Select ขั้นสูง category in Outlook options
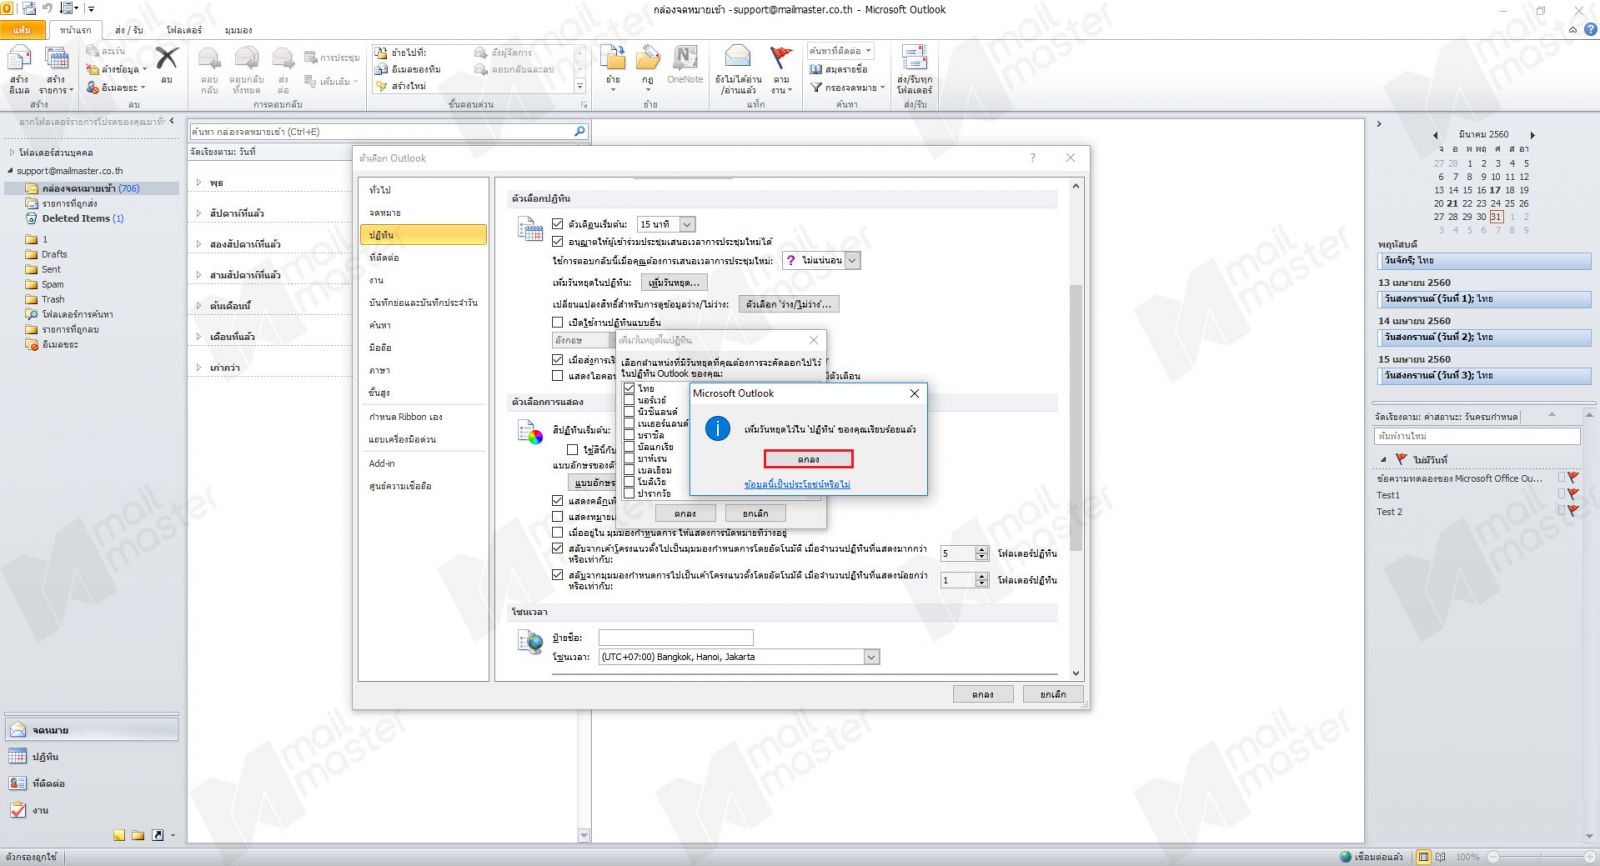 point(423,393)
